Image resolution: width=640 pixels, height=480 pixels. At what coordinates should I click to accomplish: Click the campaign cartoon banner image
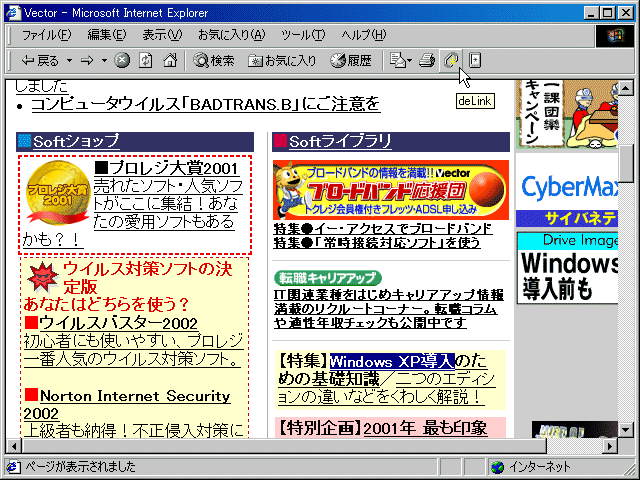click(567, 115)
